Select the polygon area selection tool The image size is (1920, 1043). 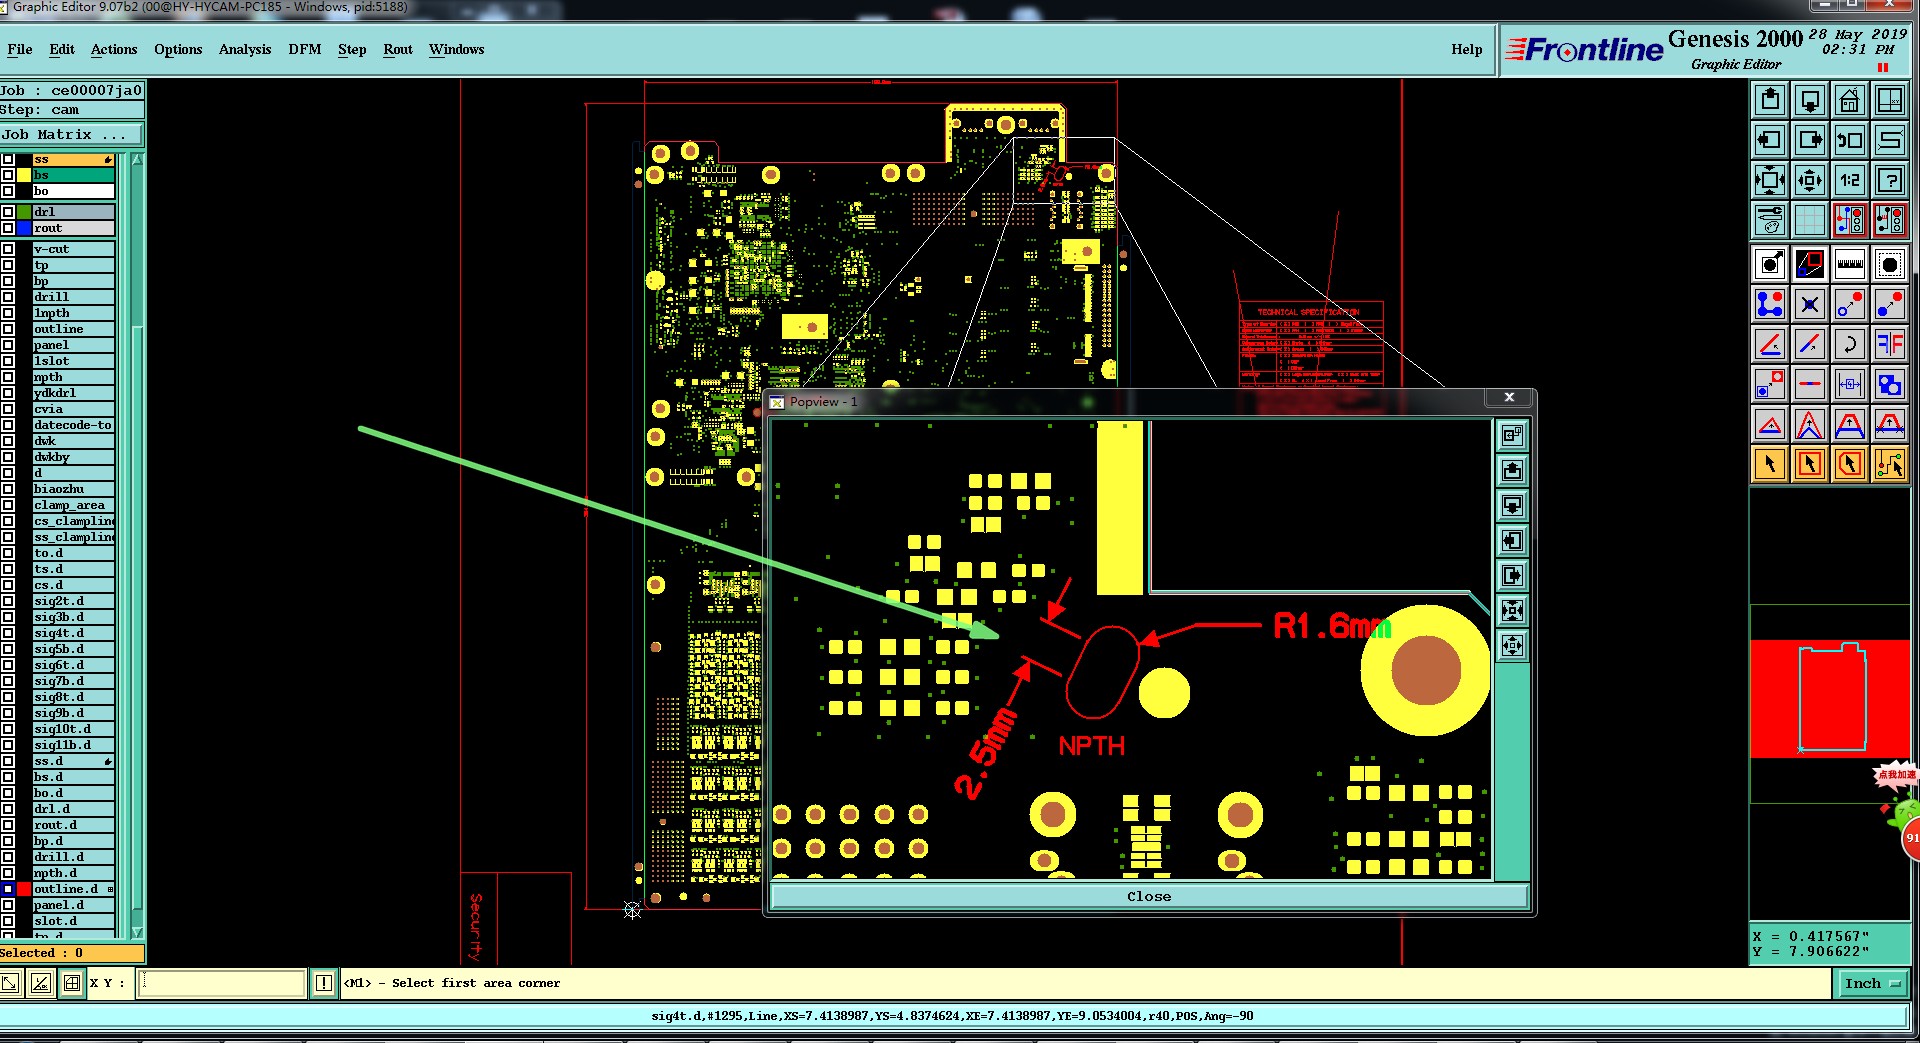click(x=1850, y=464)
